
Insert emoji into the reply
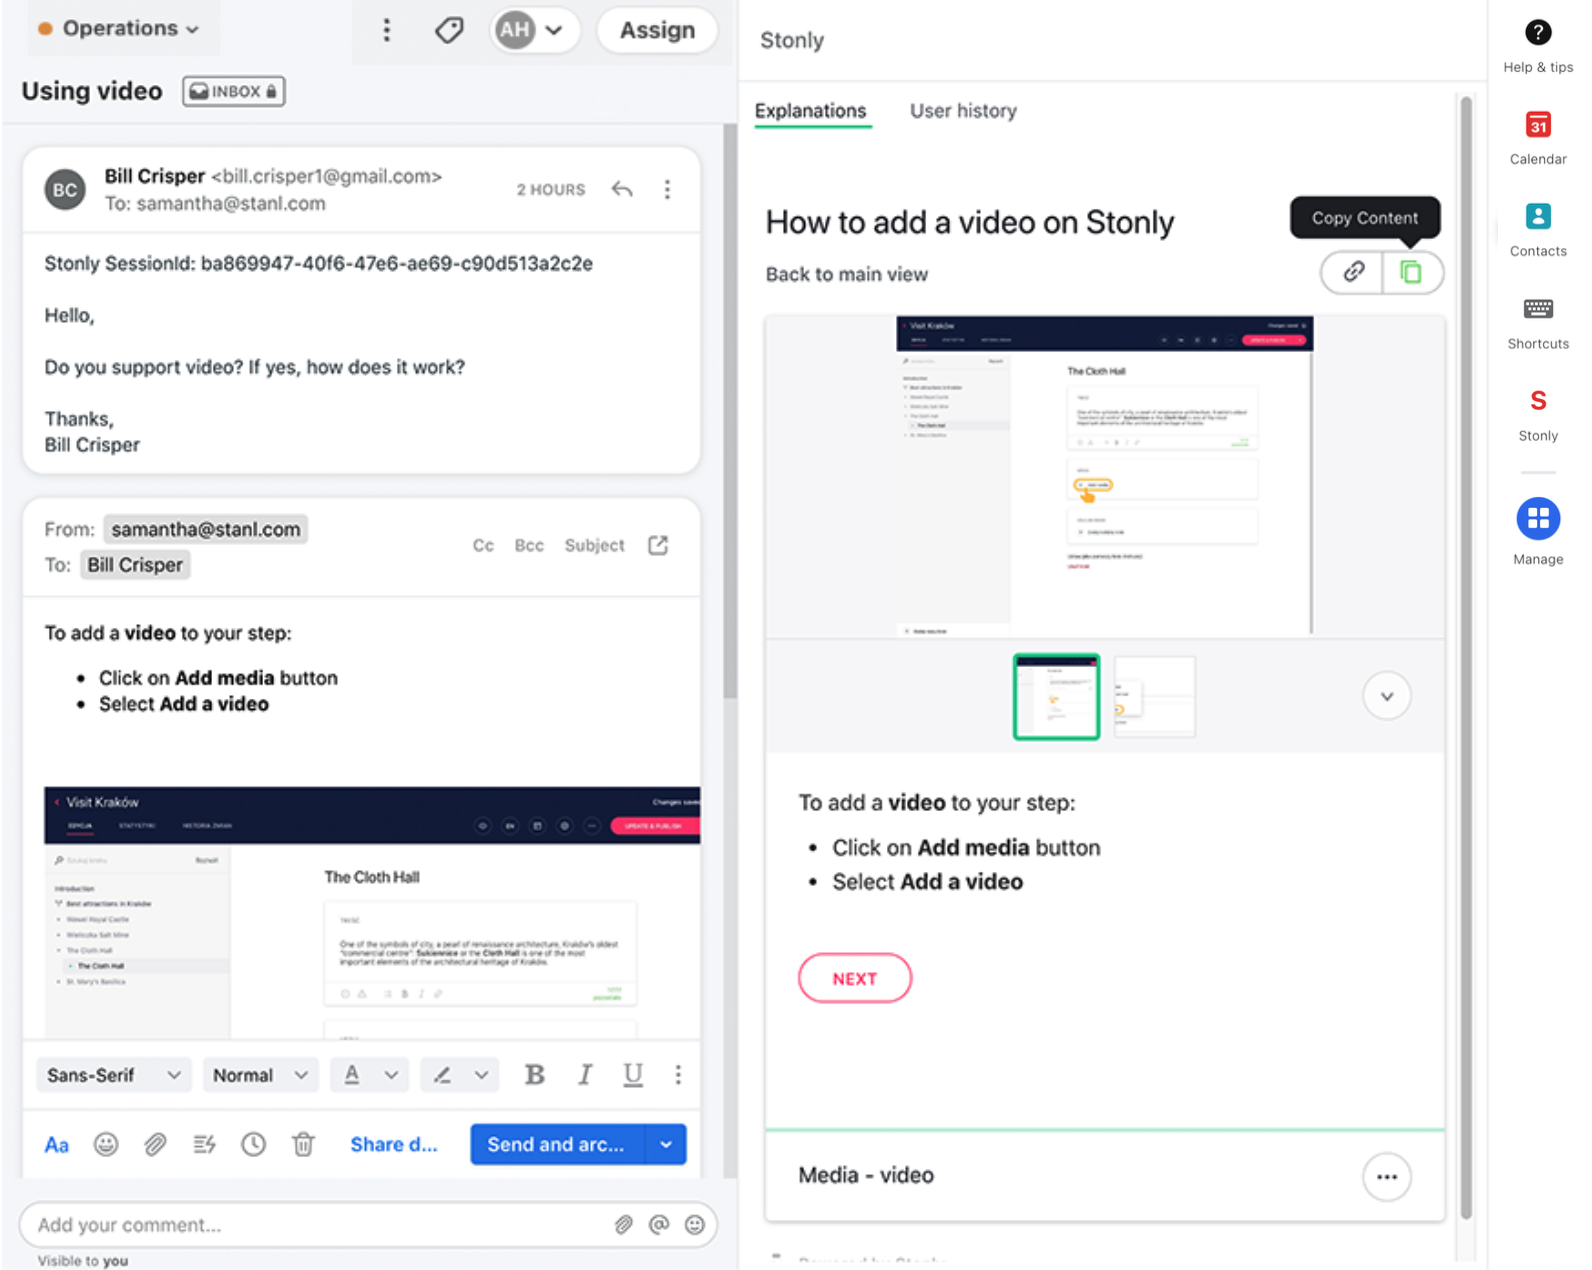tap(106, 1144)
